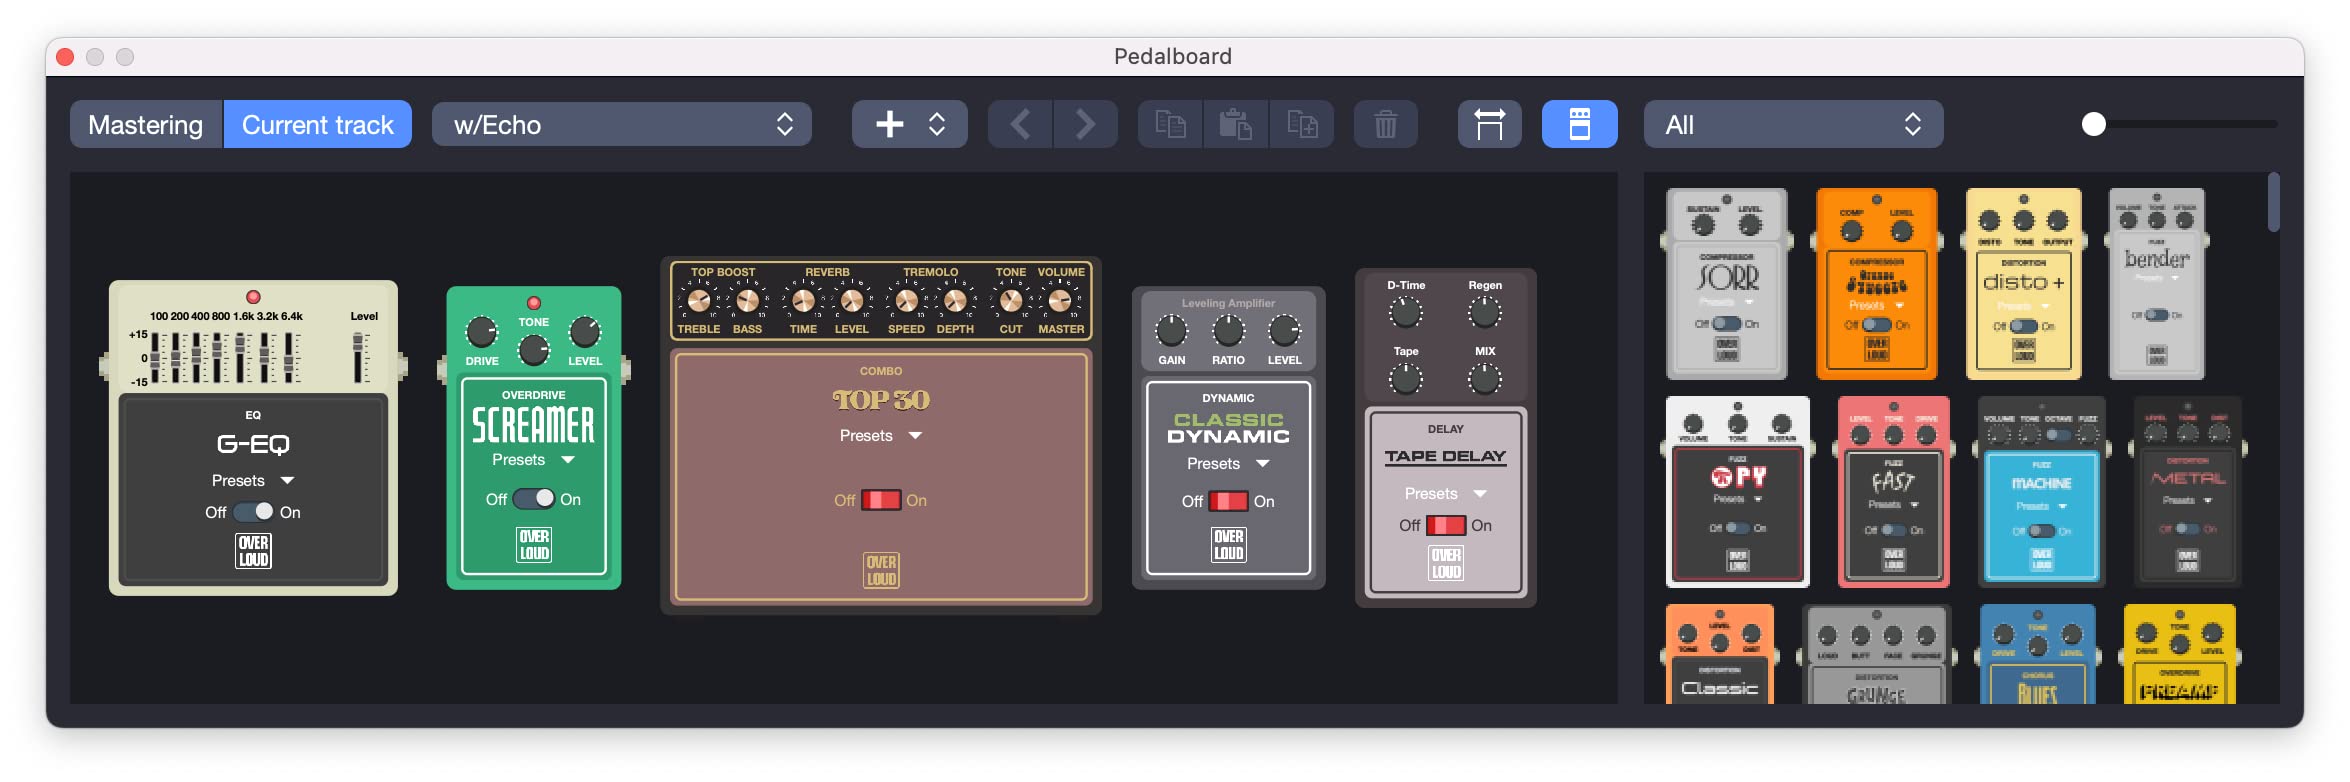Click the GAIN knob on Classic Dynamic
2350x782 pixels.
tap(1171, 330)
